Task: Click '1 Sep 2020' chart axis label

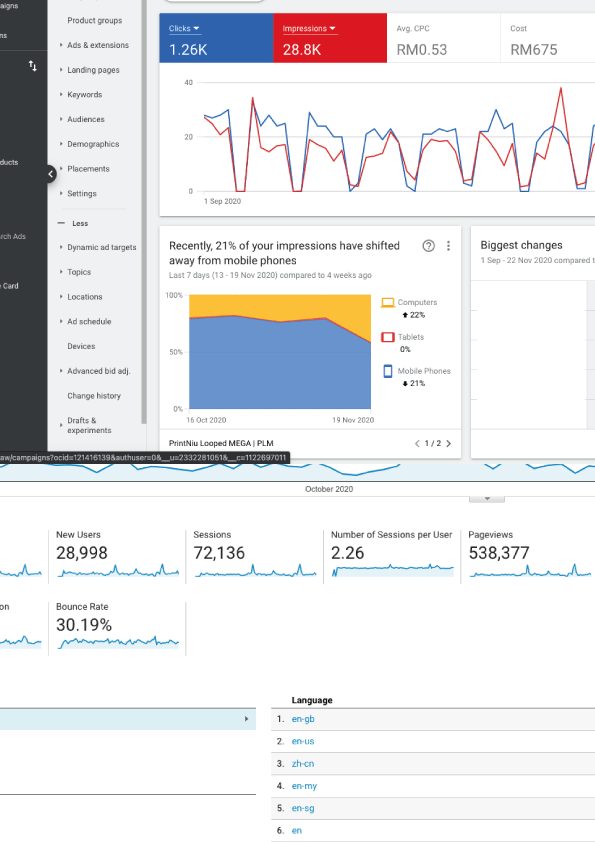Action: pos(222,201)
